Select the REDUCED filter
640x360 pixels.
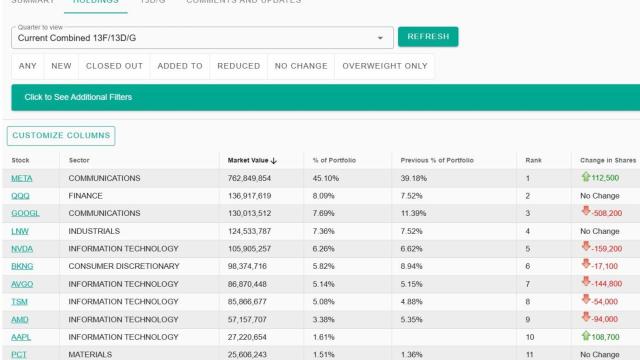(239, 66)
